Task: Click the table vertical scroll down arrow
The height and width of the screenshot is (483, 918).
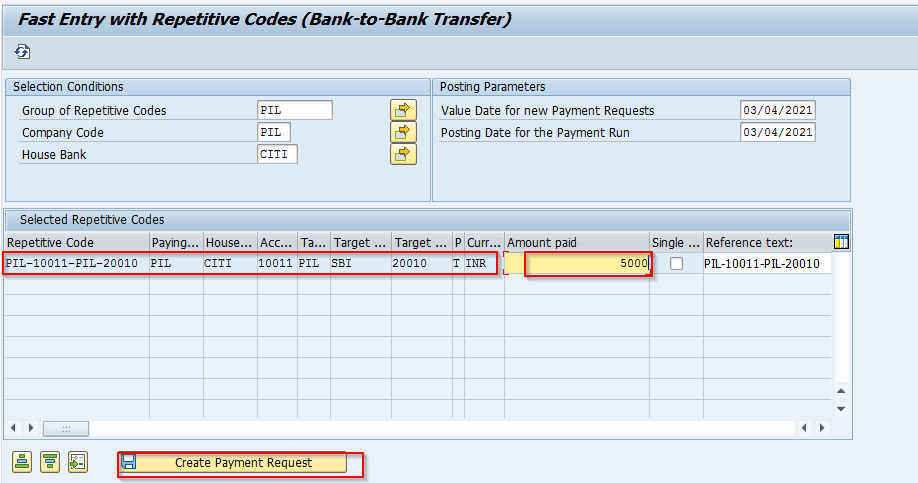Action: [x=841, y=409]
